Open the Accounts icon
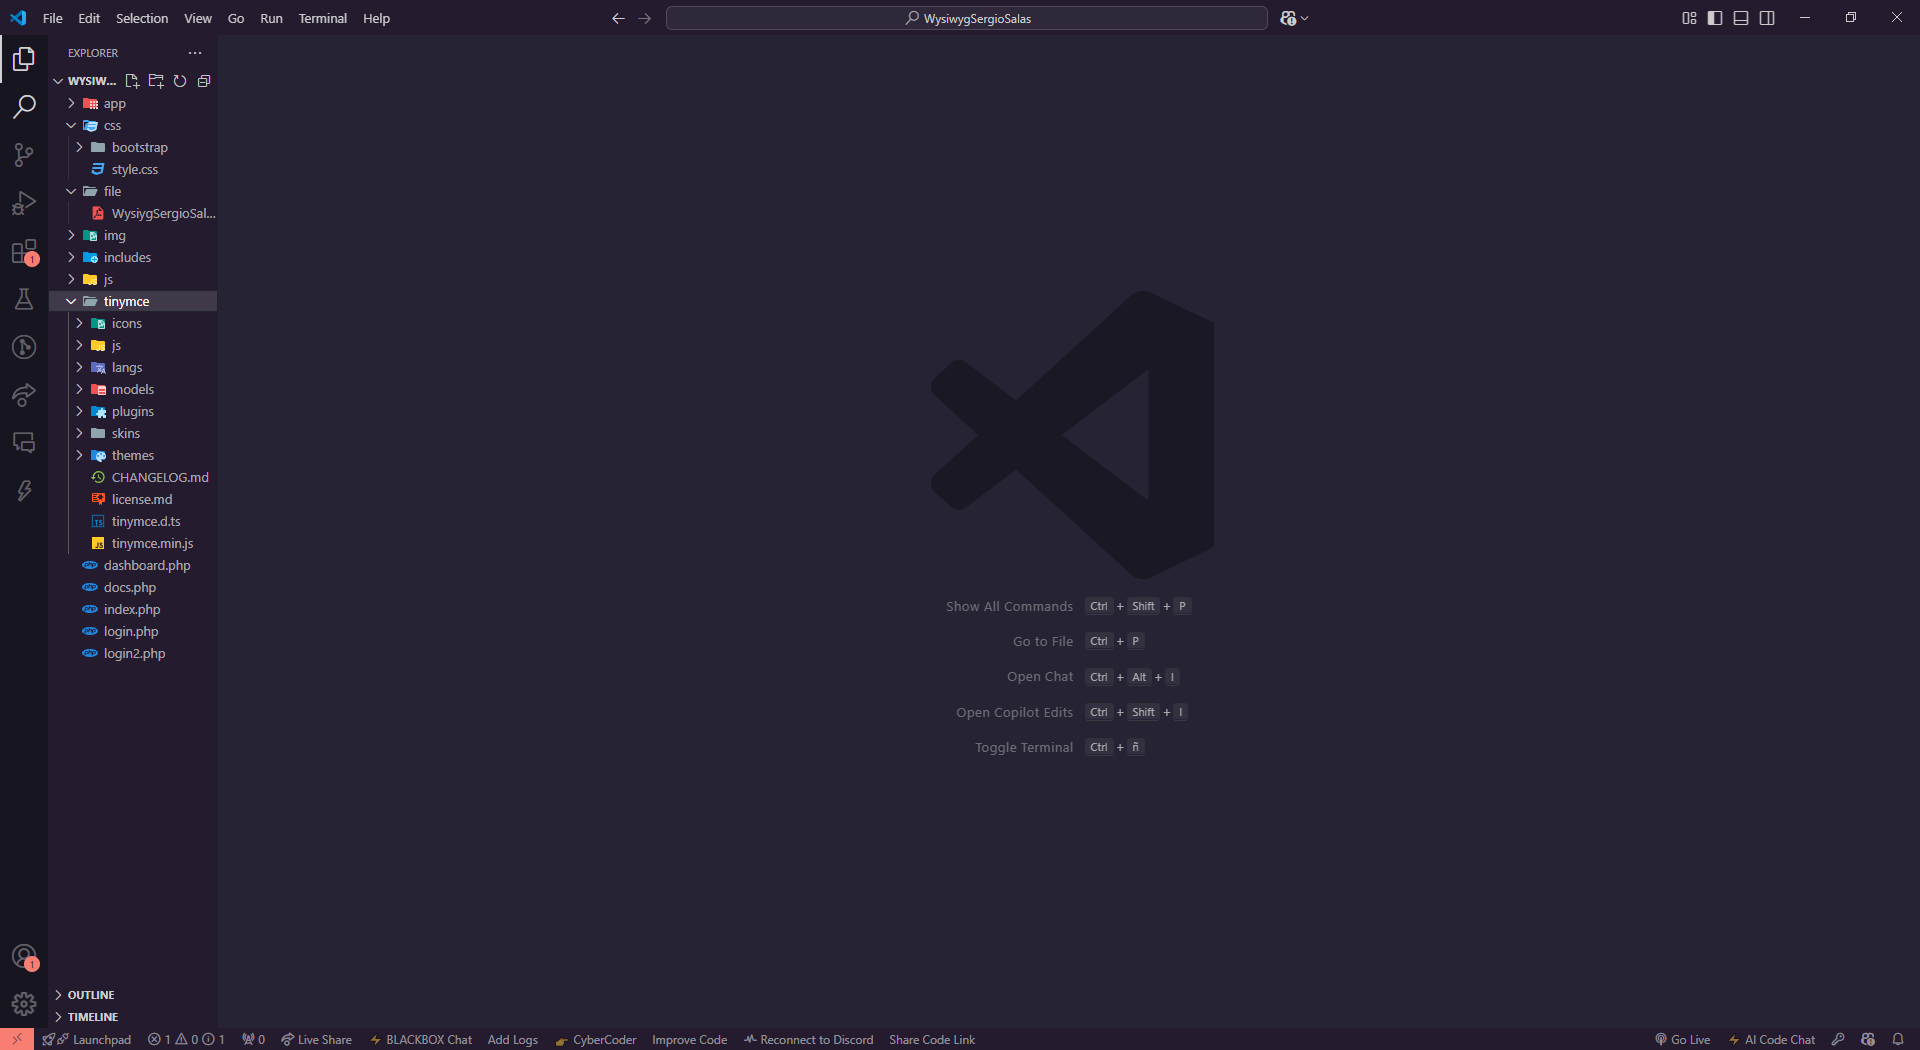Image resolution: width=1920 pixels, height=1050 pixels. pyautogui.click(x=24, y=957)
